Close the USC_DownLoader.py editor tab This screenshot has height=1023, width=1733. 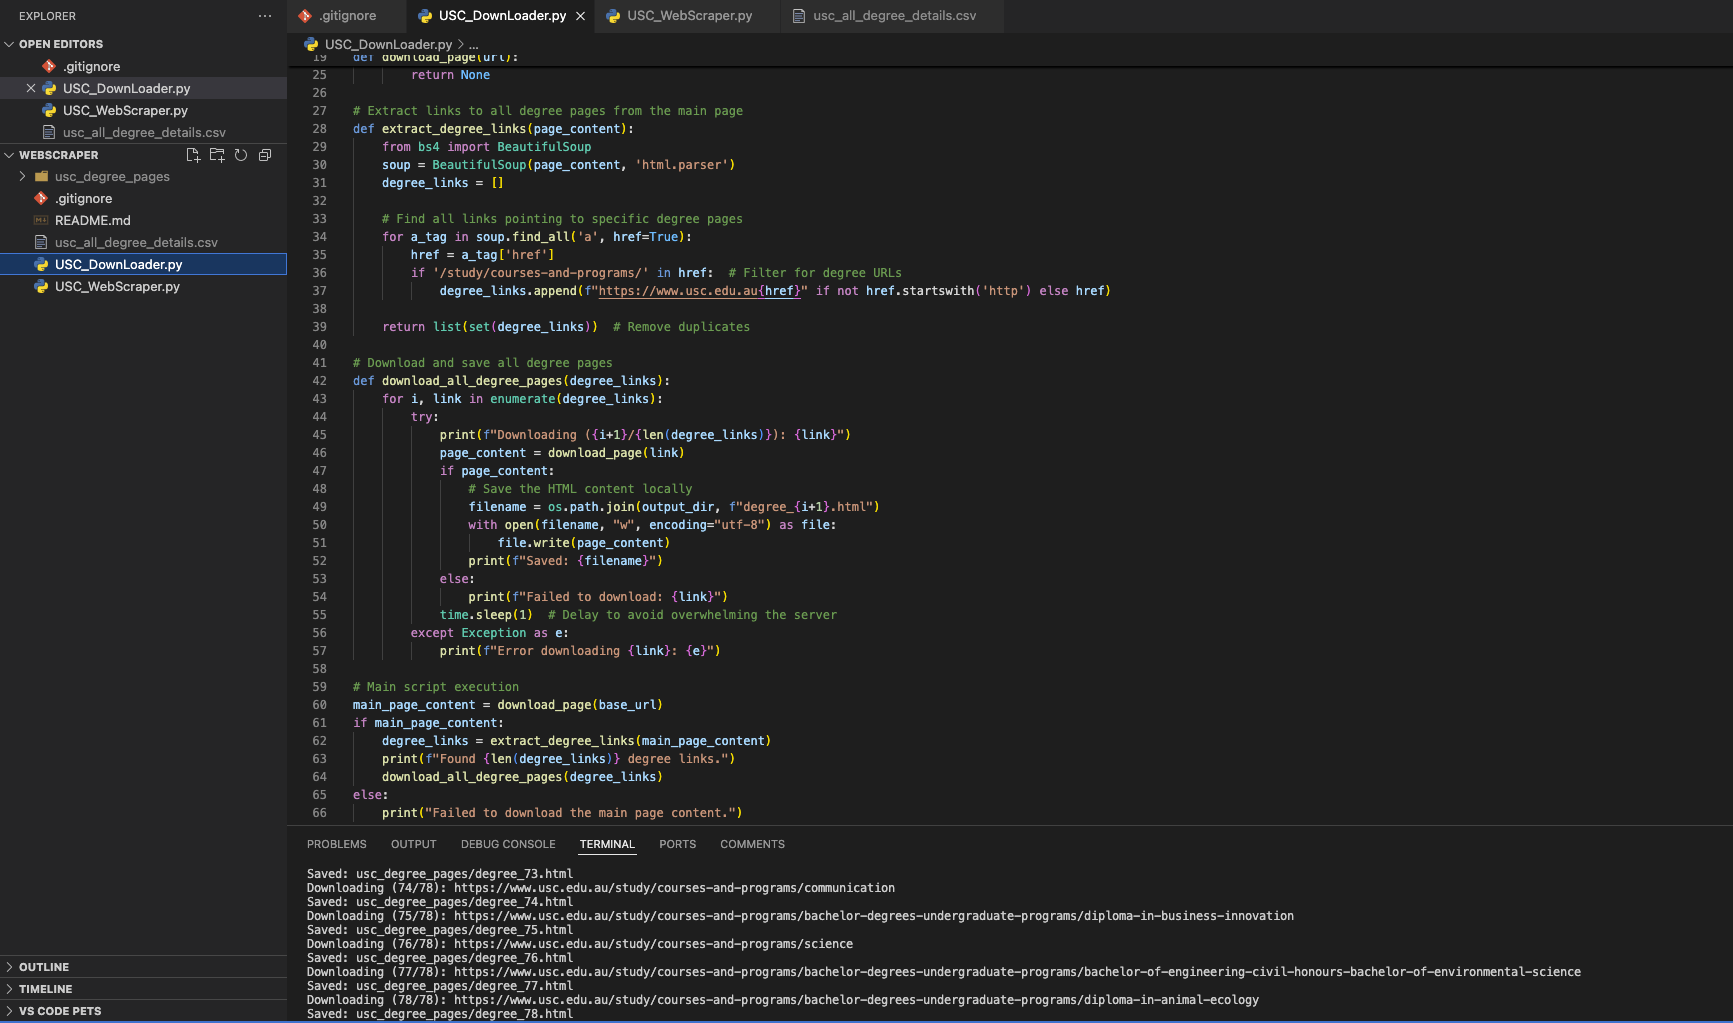pos(581,16)
